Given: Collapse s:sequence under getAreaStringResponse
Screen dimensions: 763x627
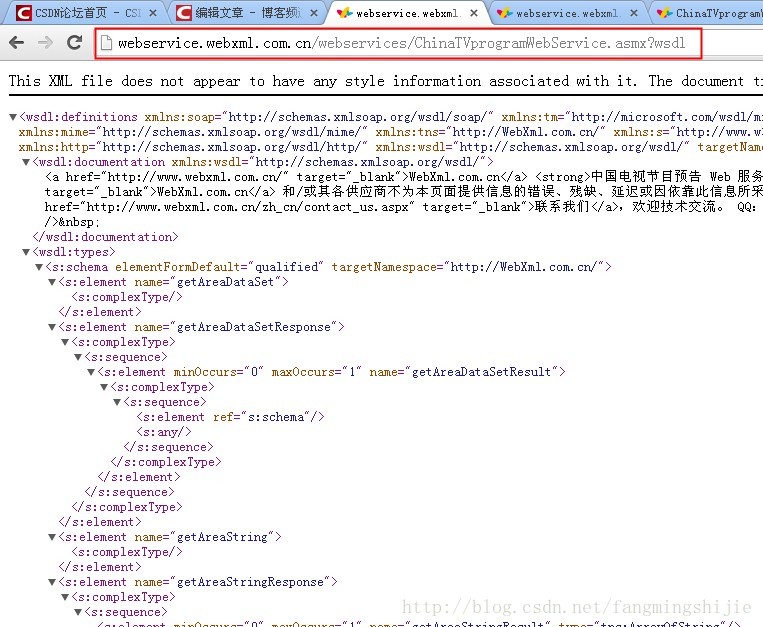Looking at the screenshot, I should tap(78, 612).
